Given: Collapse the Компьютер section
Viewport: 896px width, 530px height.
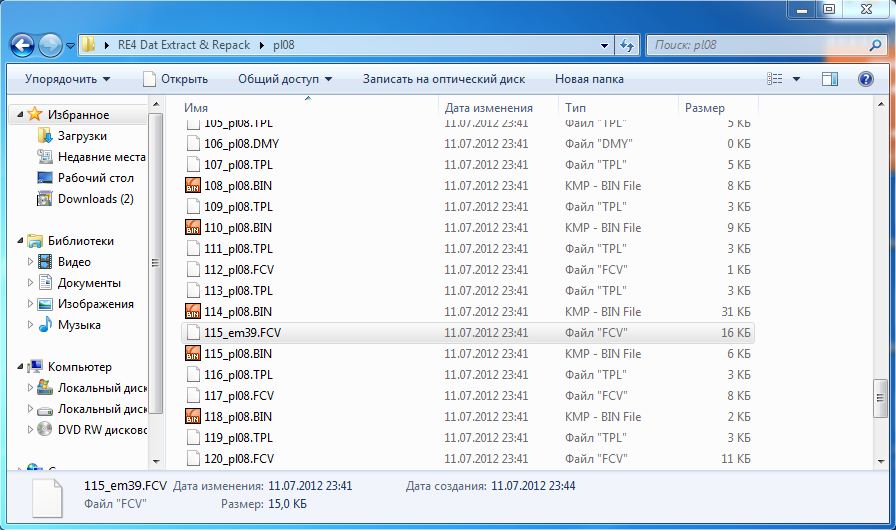Looking at the screenshot, I should click(x=20, y=367).
